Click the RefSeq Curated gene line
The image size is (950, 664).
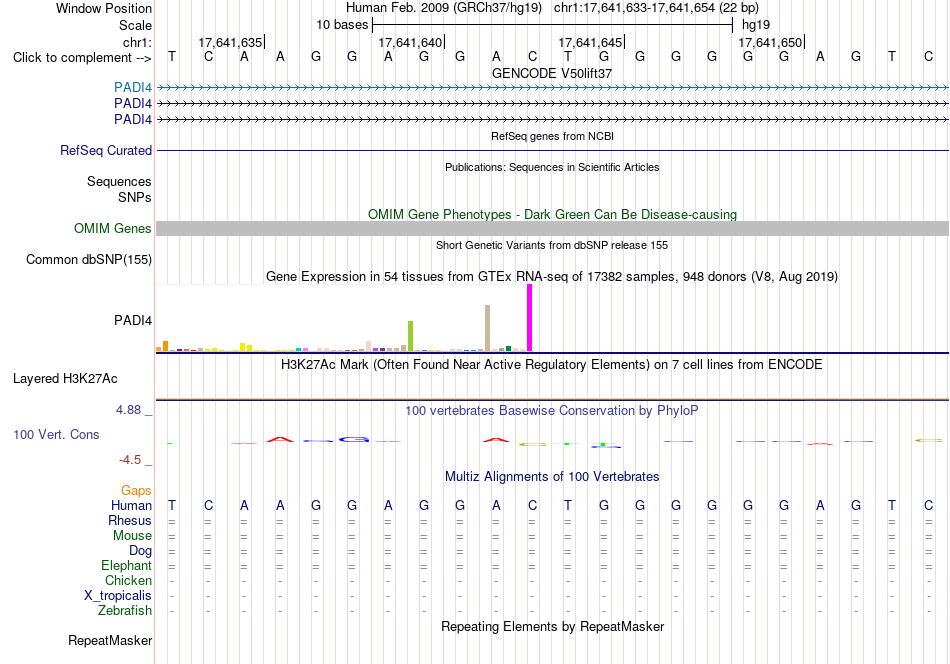(x=552, y=150)
